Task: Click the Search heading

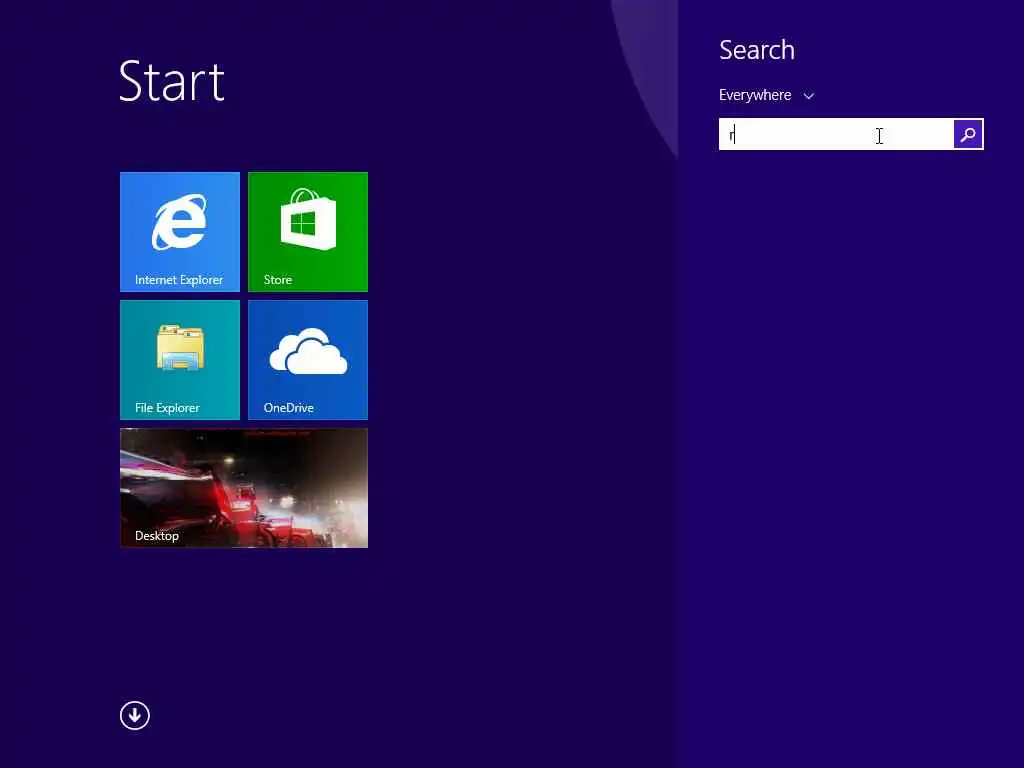Action: pos(757,50)
